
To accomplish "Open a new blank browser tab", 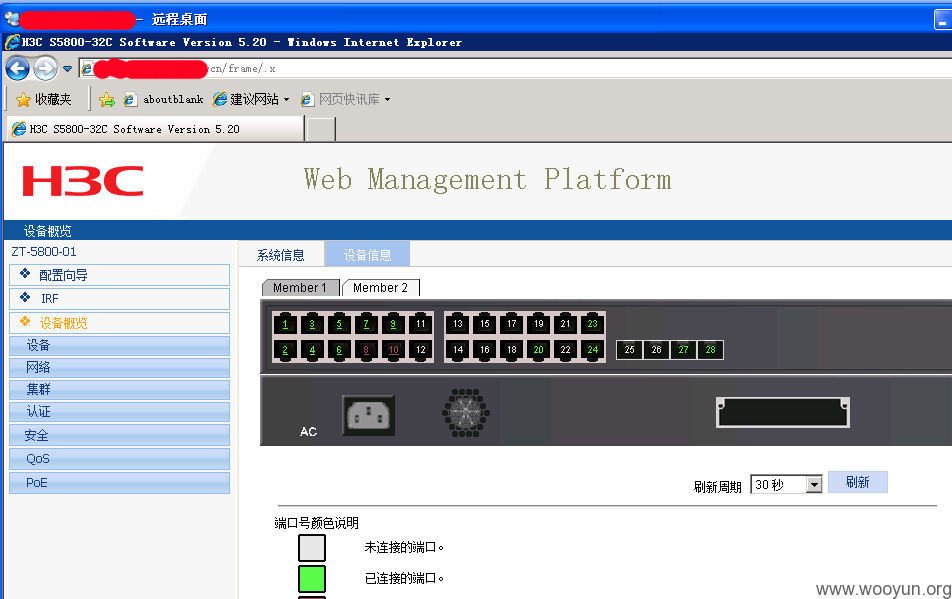I will pyautogui.click(x=321, y=129).
